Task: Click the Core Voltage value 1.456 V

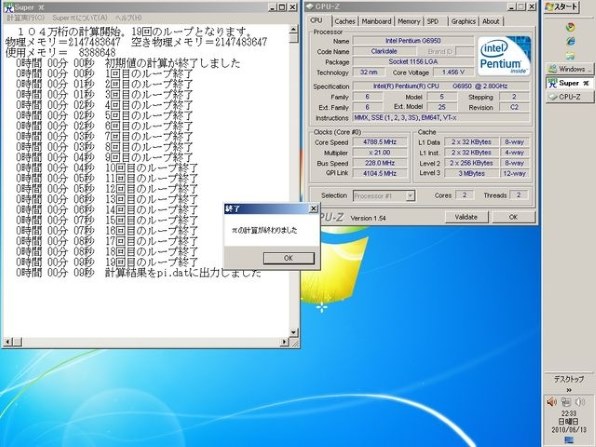Action: tap(453, 72)
